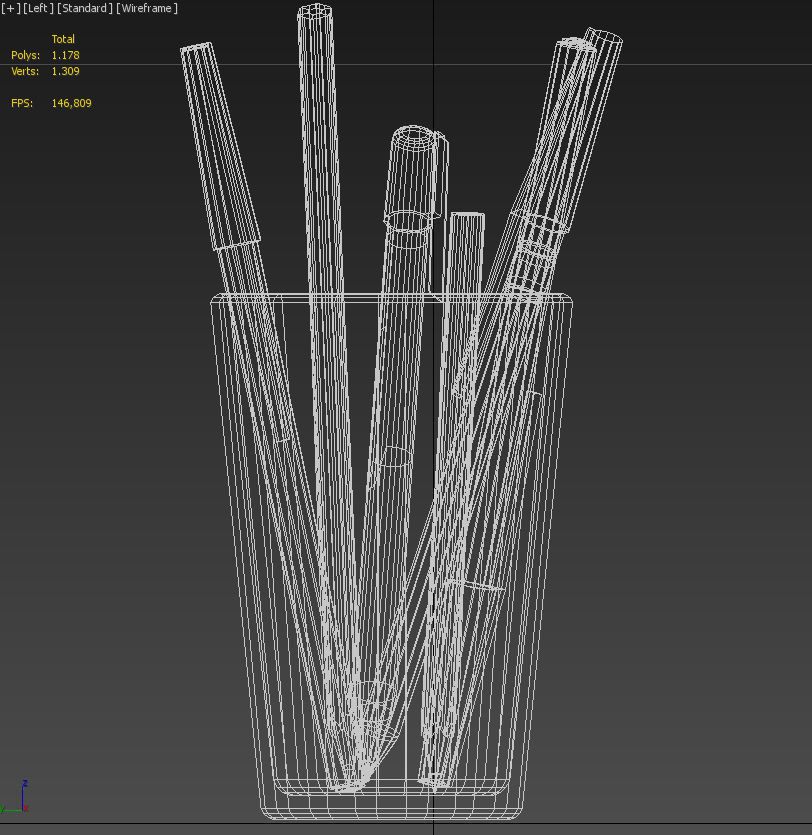Select the FPS value 146,809

pos(71,103)
